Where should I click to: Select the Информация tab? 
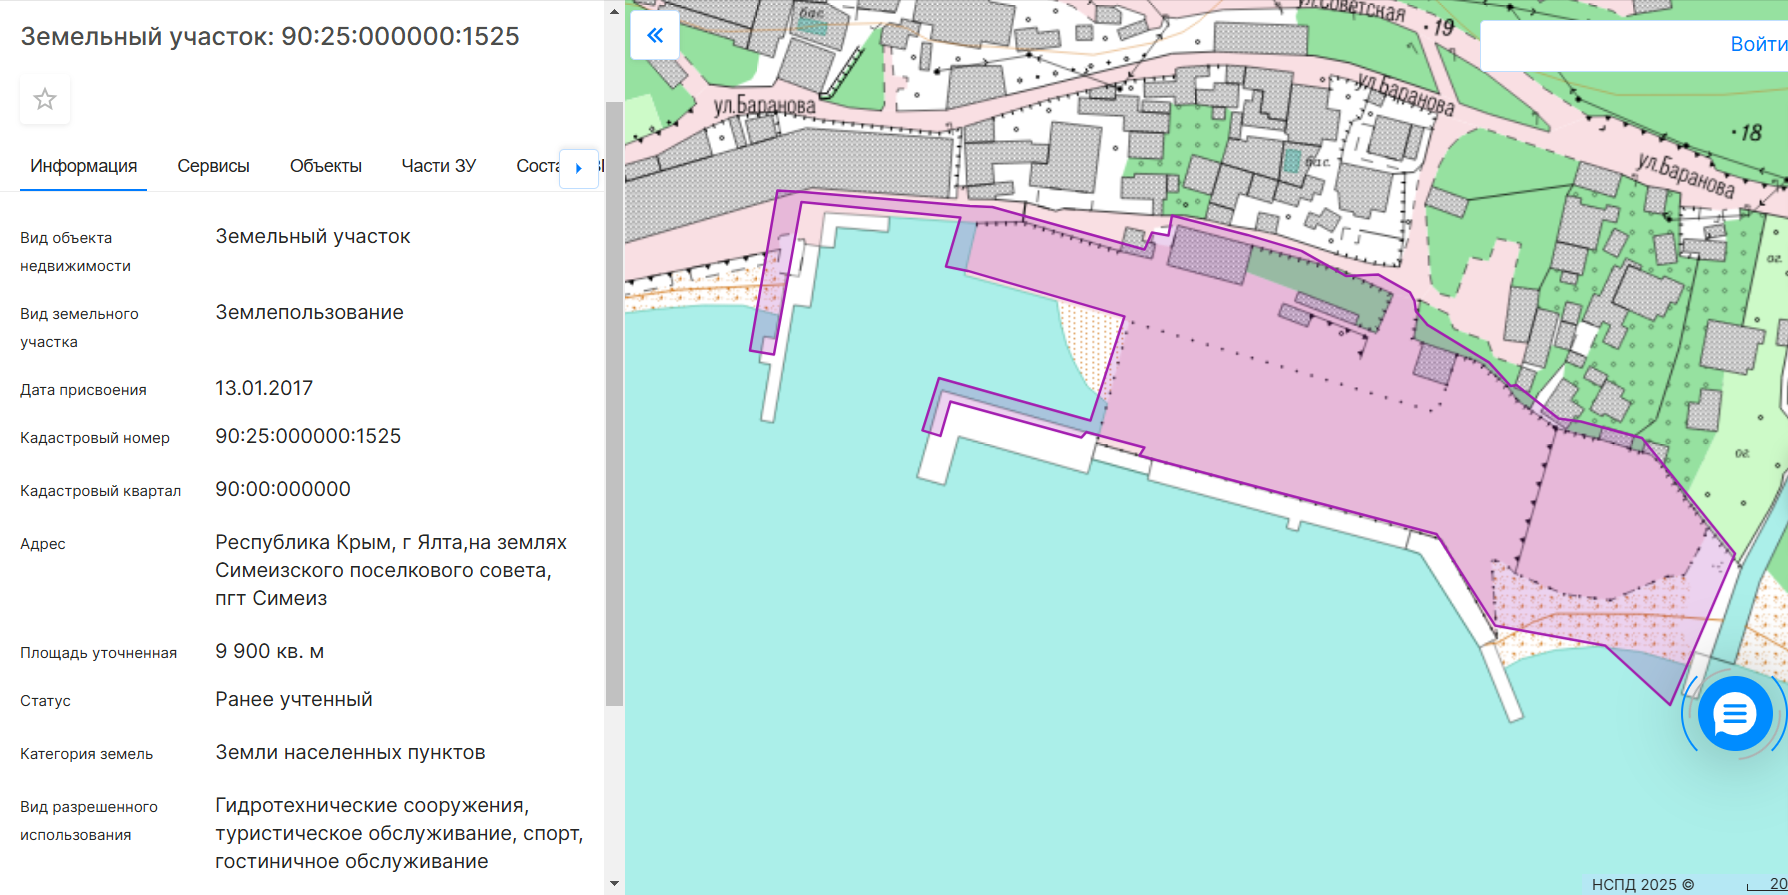pyautogui.click(x=84, y=166)
